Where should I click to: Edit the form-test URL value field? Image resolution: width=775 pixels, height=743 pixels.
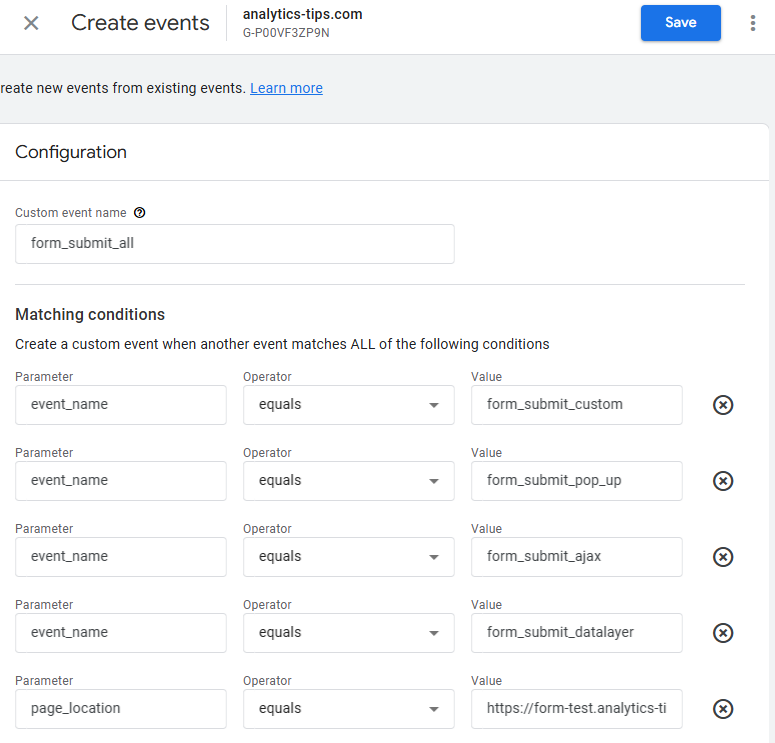coord(576,709)
